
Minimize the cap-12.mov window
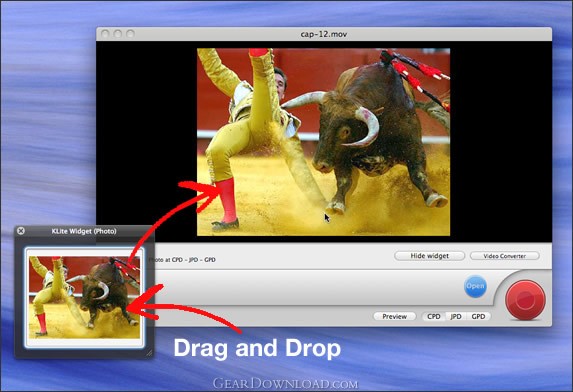118,34
